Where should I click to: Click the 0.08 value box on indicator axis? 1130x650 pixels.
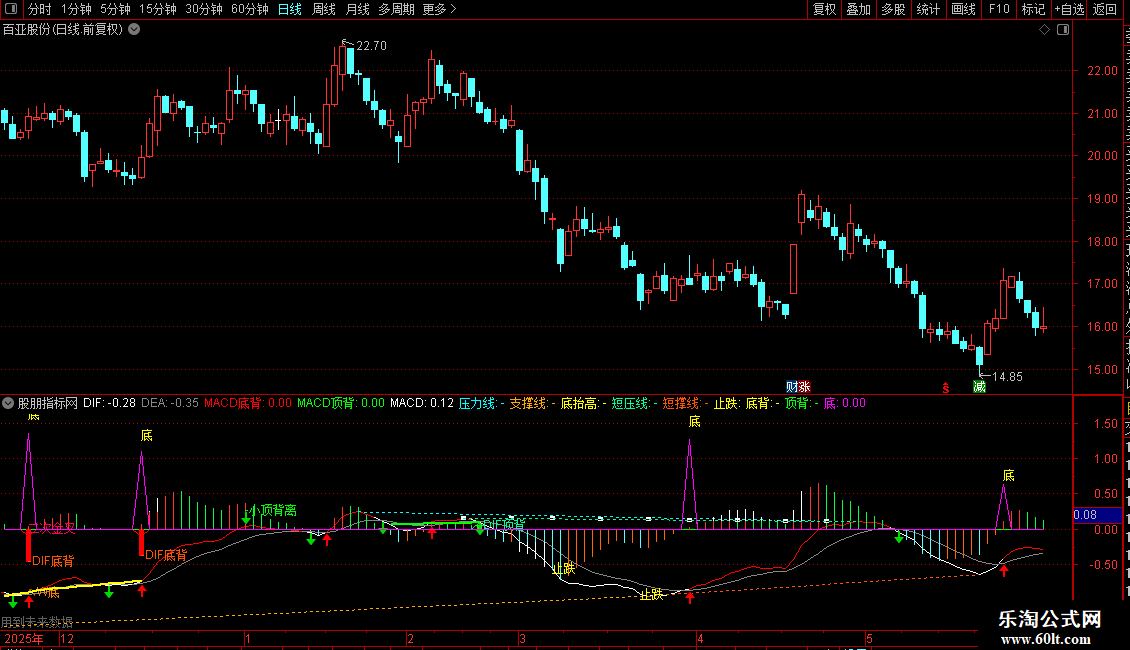click(x=1098, y=515)
